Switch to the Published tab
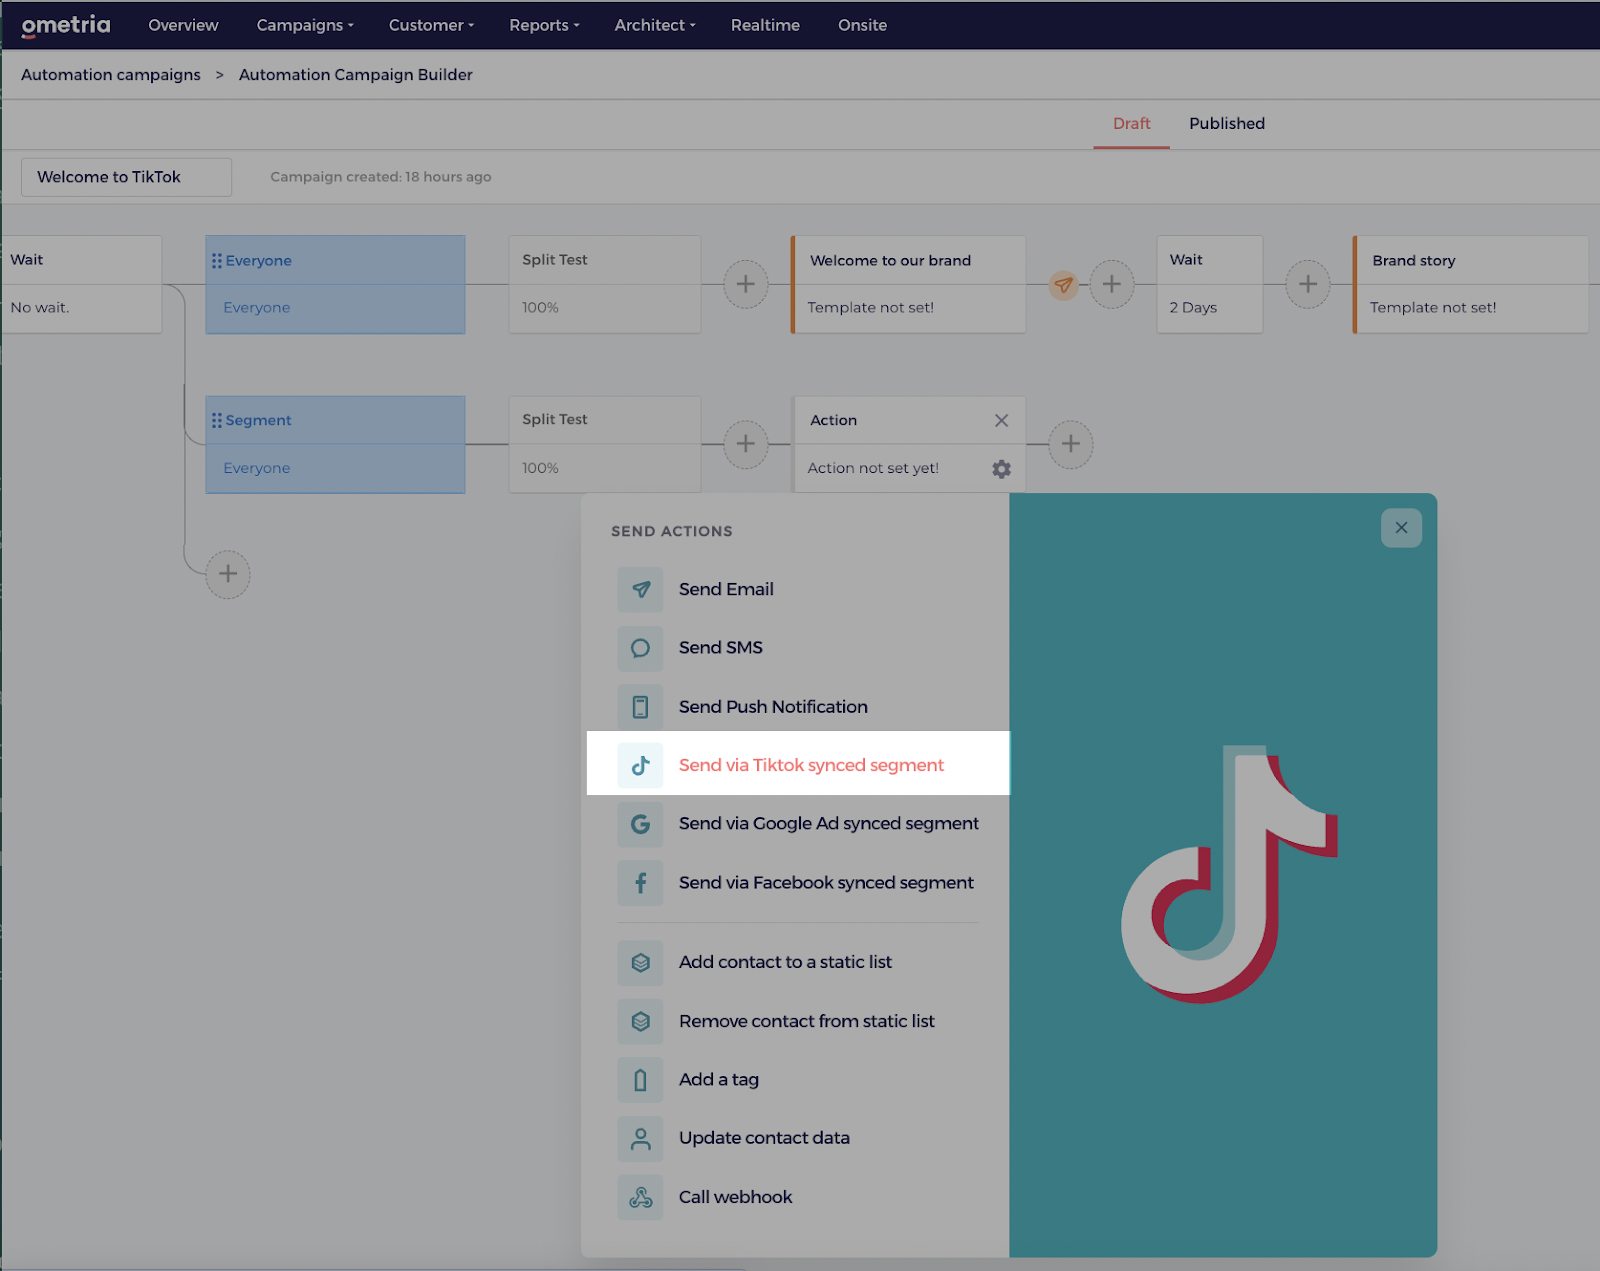This screenshot has width=1600, height=1271. pyautogui.click(x=1227, y=124)
